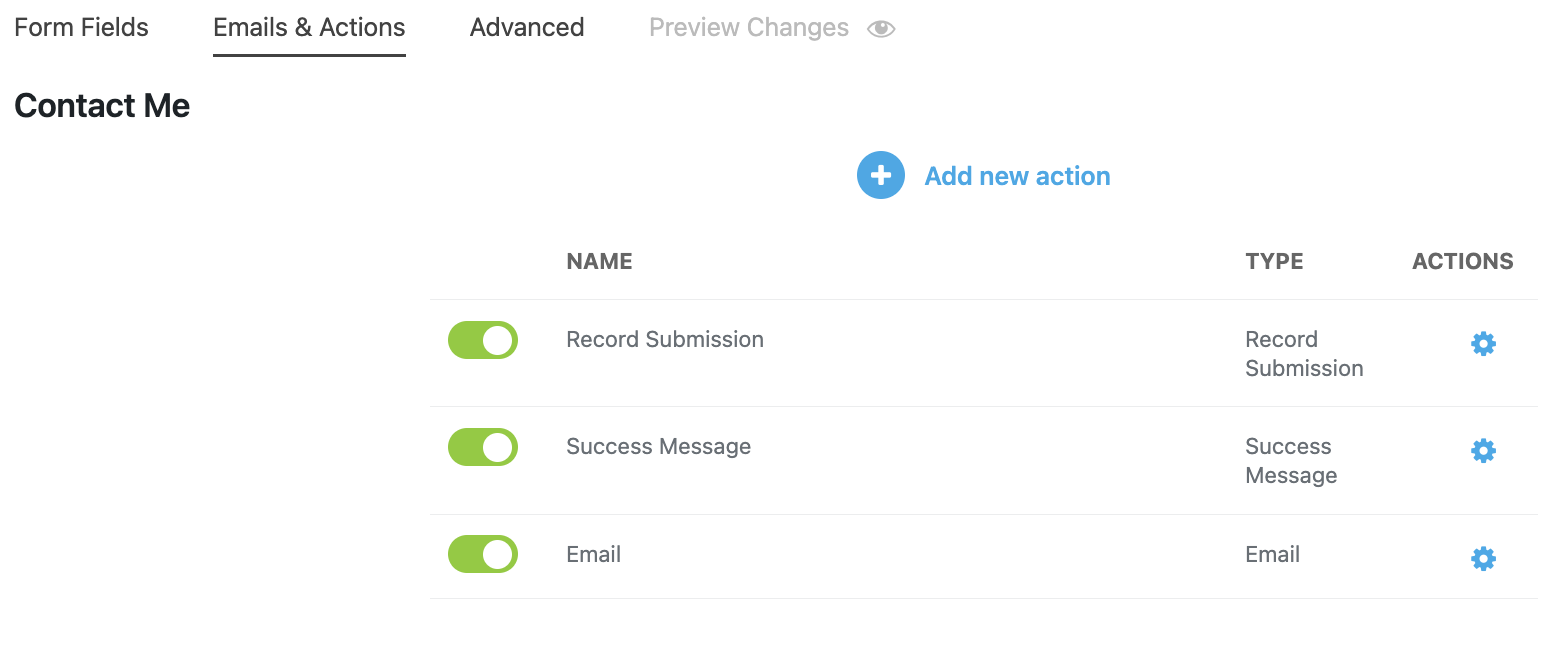Image resolution: width=1550 pixels, height=646 pixels.
Task: Click the blue plus circle icon
Action: pos(880,176)
